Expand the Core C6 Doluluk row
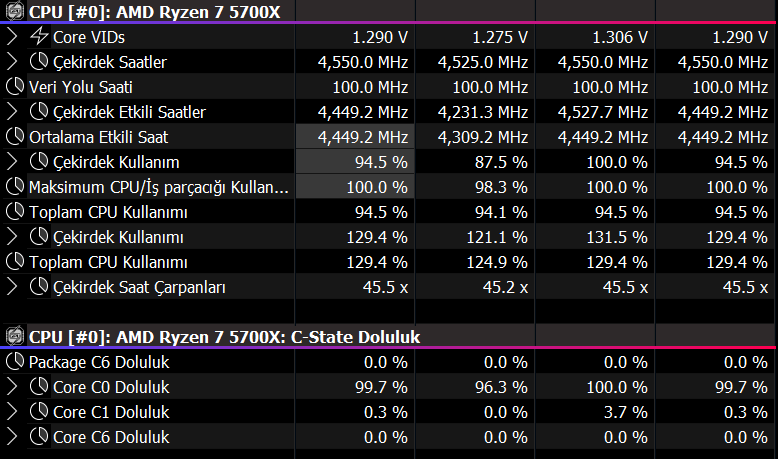The width and height of the screenshot is (778, 459). click(12, 437)
